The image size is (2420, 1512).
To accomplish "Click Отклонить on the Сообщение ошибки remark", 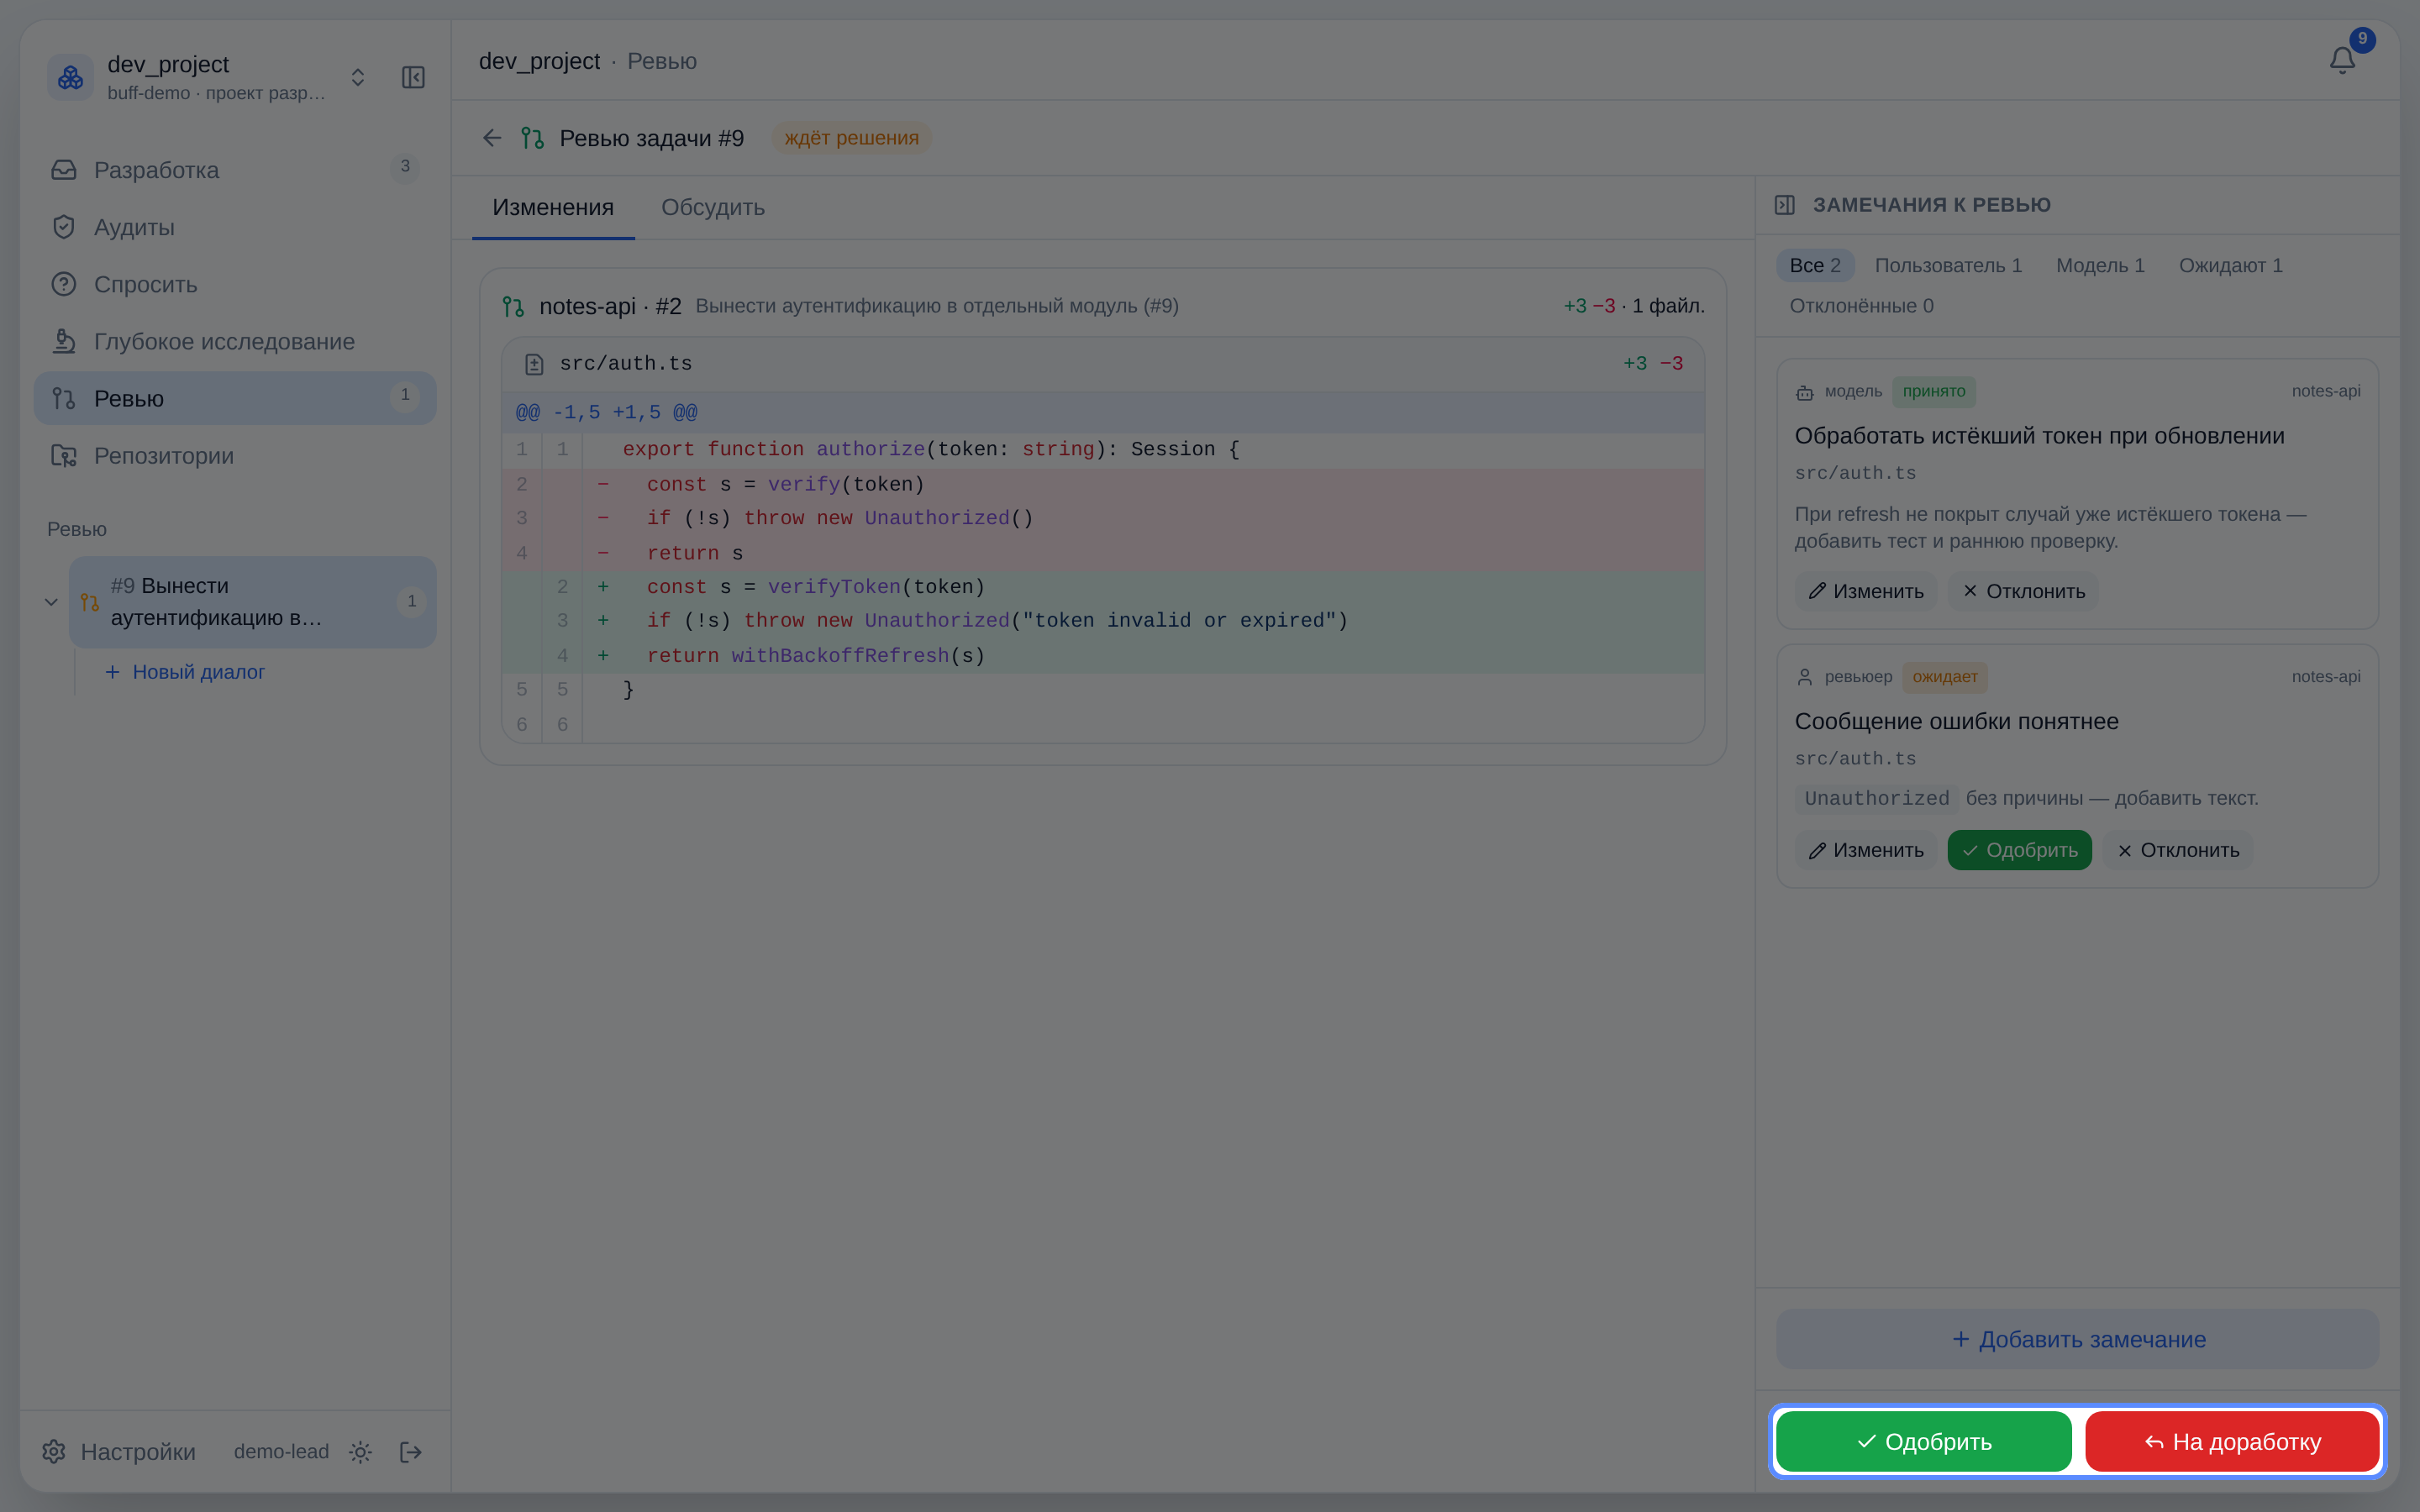I will point(2178,850).
